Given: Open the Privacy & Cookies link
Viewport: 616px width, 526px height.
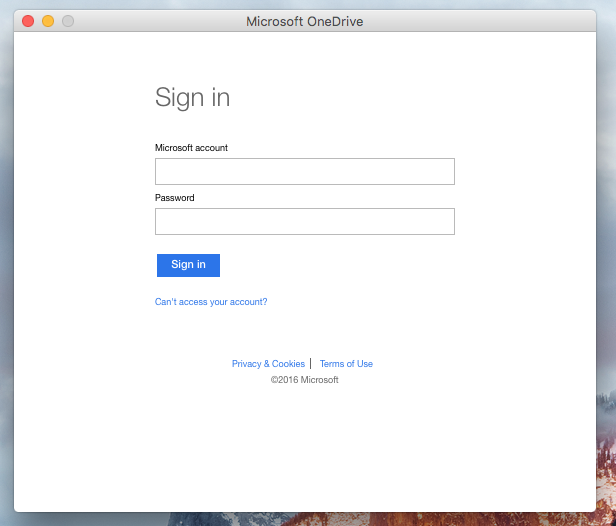Looking at the screenshot, I should [268, 364].
